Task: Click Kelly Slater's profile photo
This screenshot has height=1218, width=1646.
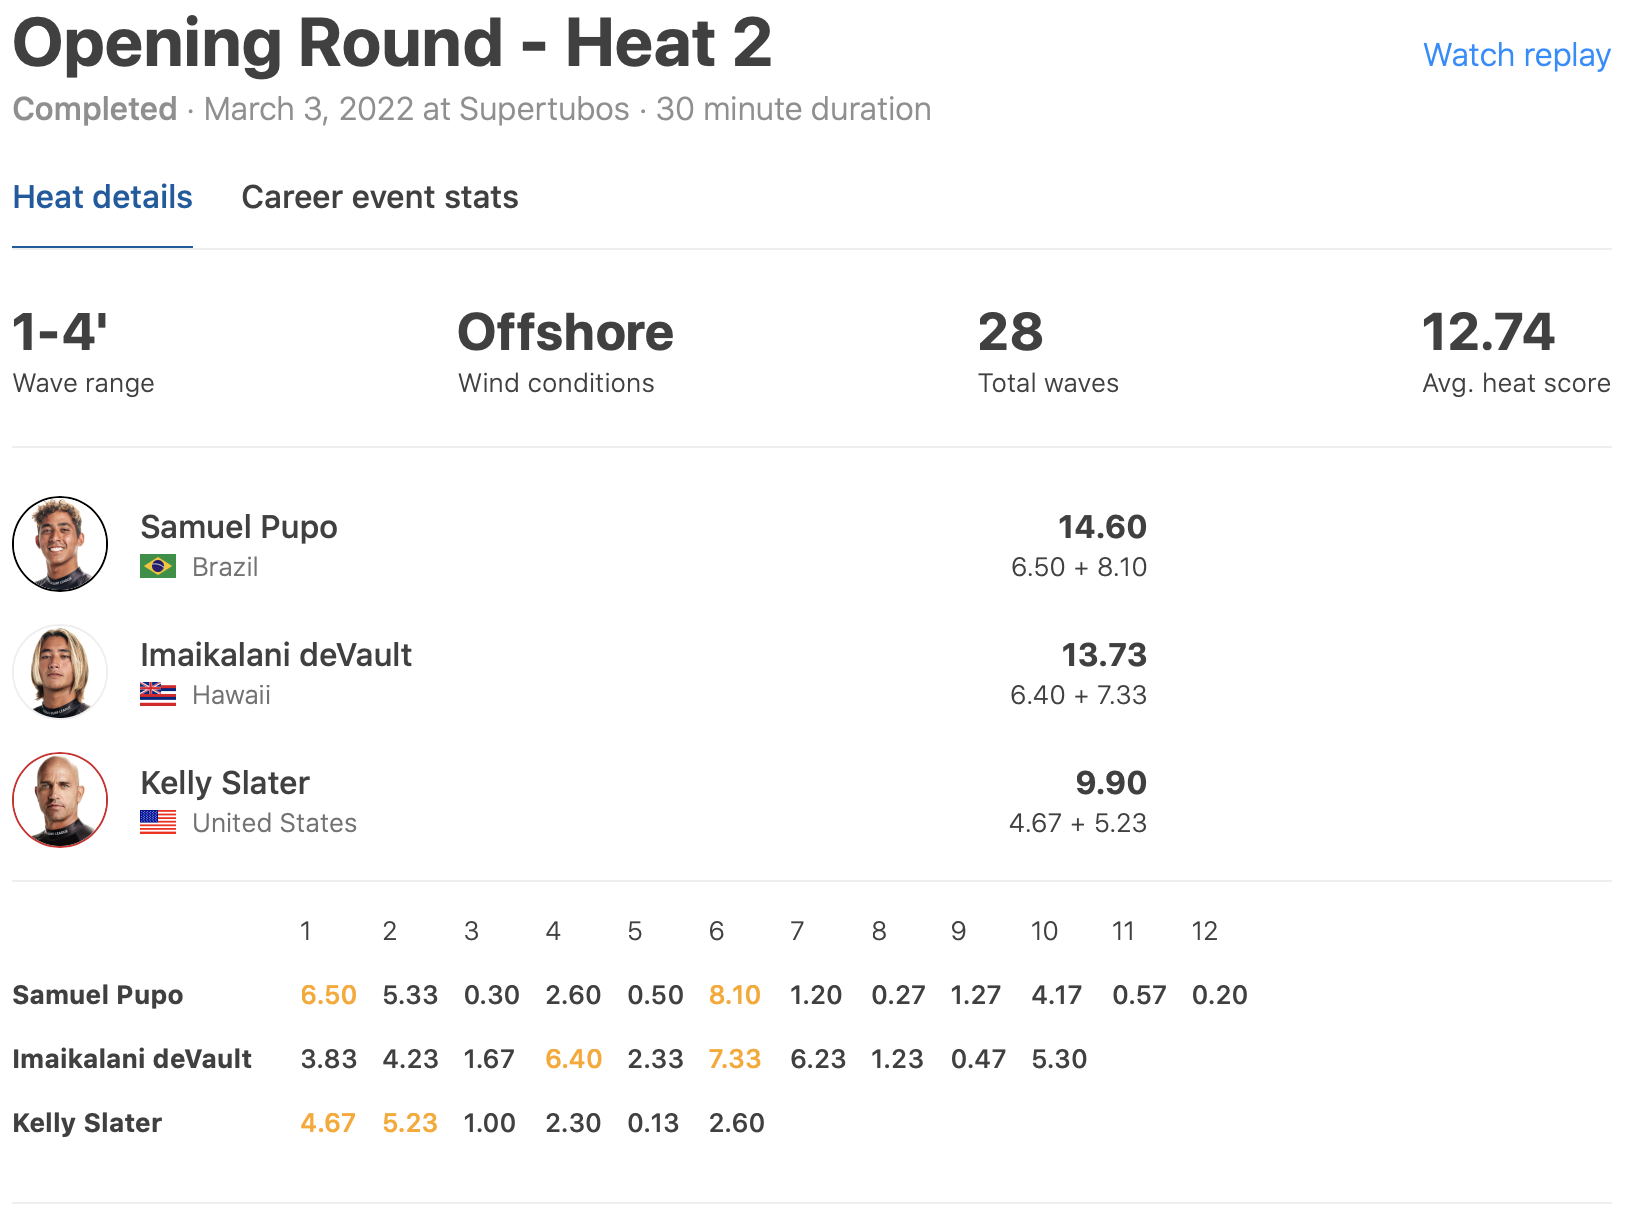Action: (x=60, y=800)
